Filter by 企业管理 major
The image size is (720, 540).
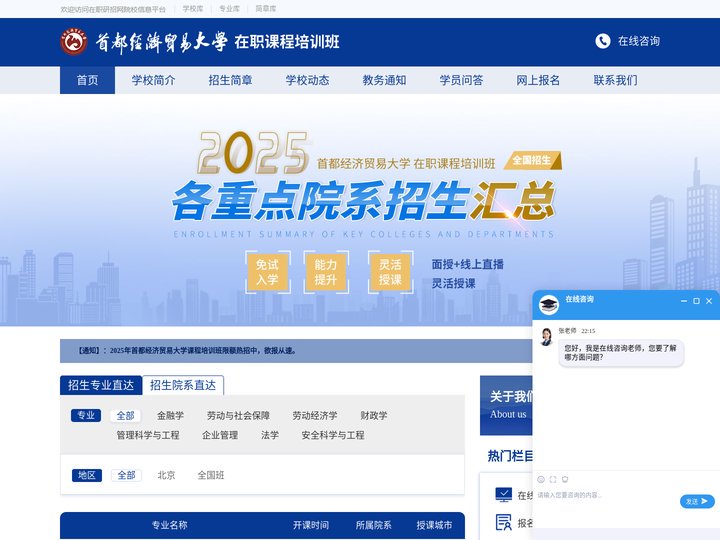[x=220, y=435]
